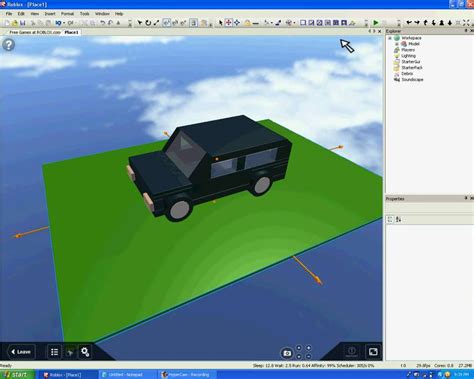The width and height of the screenshot is (474, 379).
Task: Select the pointer cursor tool icon
Action: 220,23
